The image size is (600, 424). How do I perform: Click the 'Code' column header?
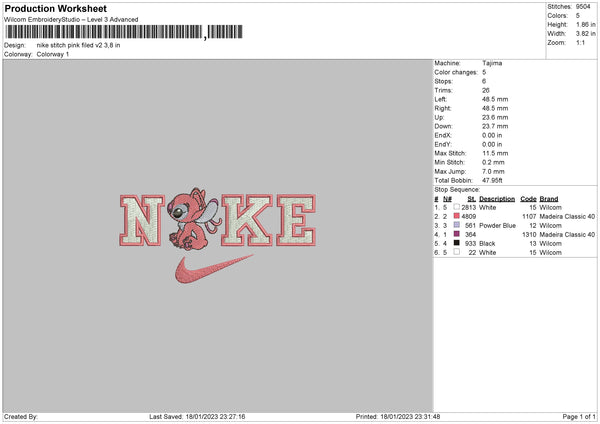(x=528, y=199)
